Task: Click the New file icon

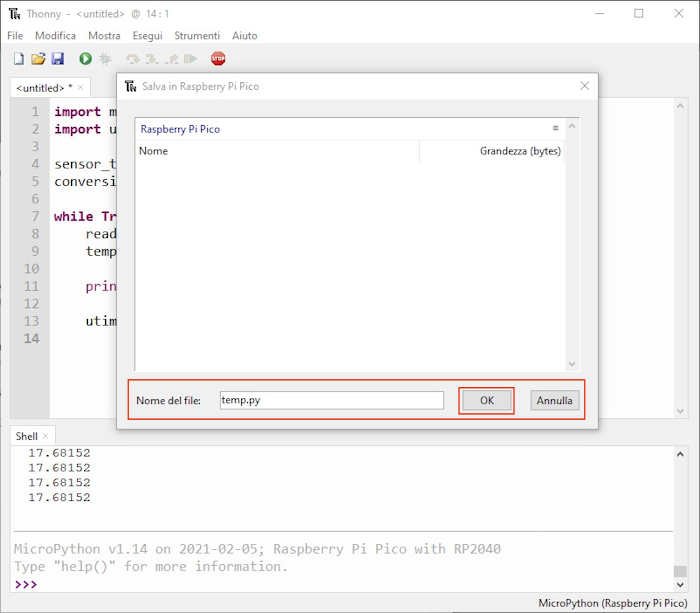Action: (18, 59)
